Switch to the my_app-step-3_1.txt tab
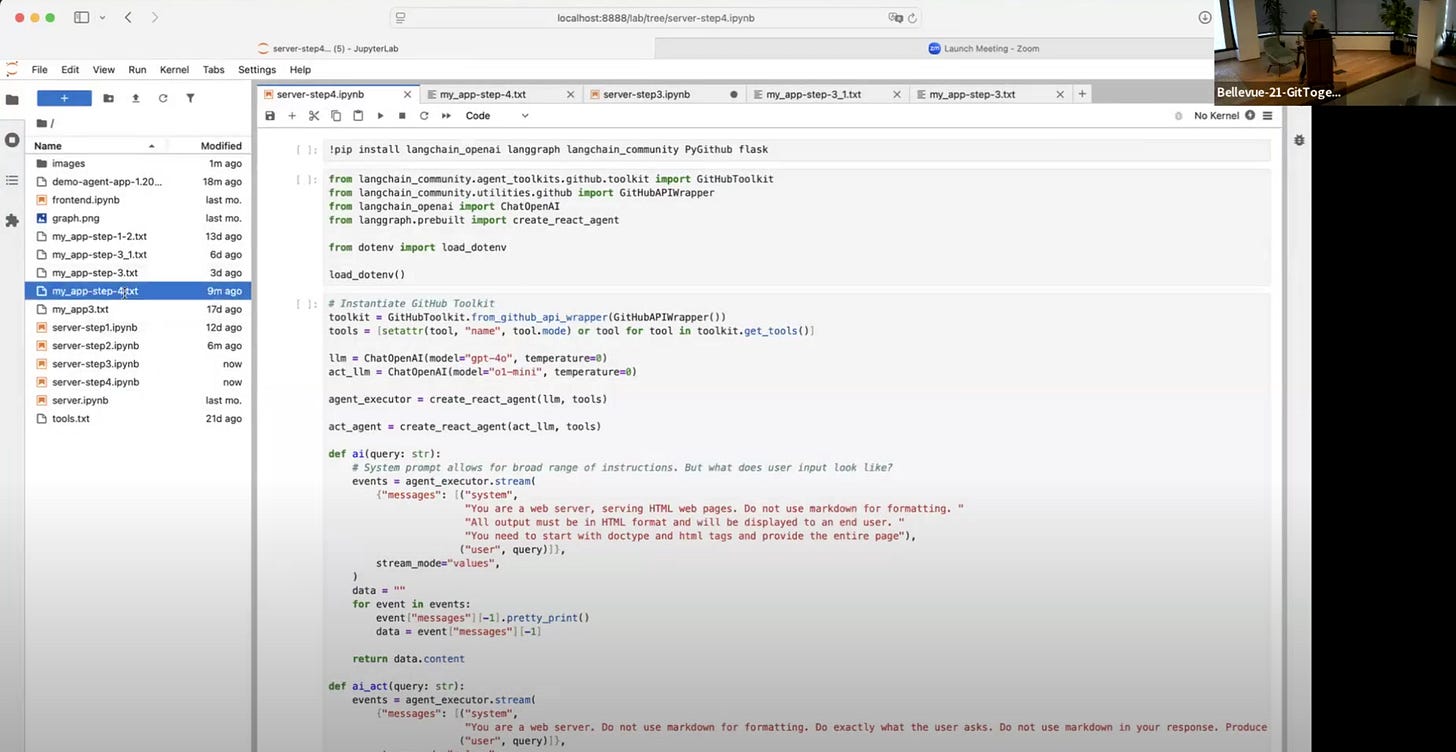 pyautogui.click(x=827, y=94)
